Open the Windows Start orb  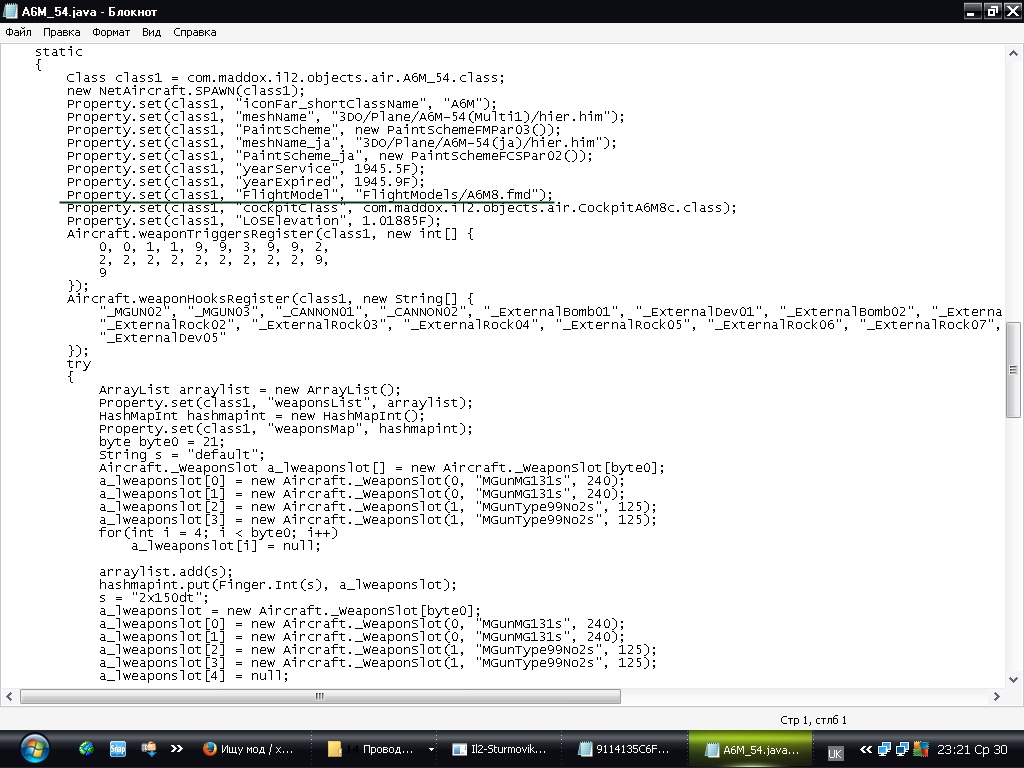34,749
